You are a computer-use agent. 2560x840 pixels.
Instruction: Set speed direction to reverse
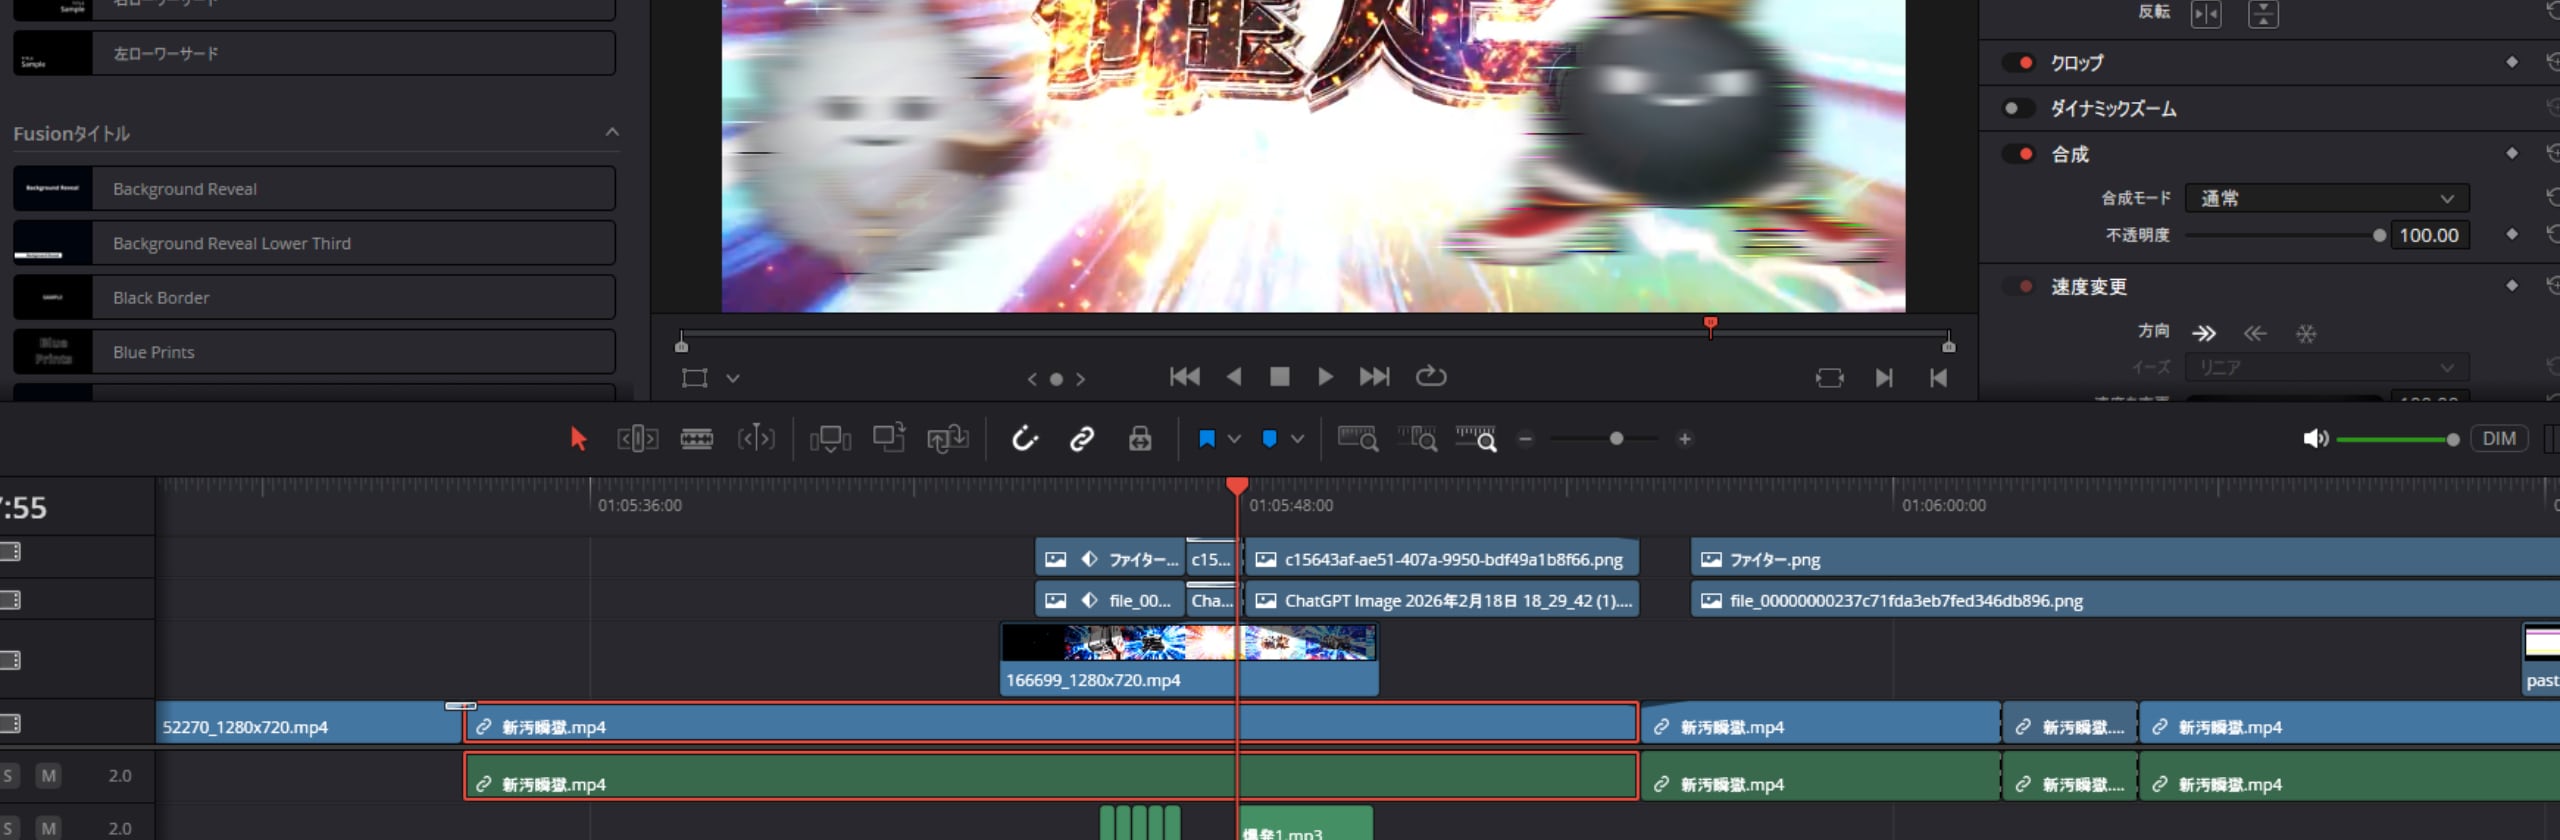(2255, 333)
